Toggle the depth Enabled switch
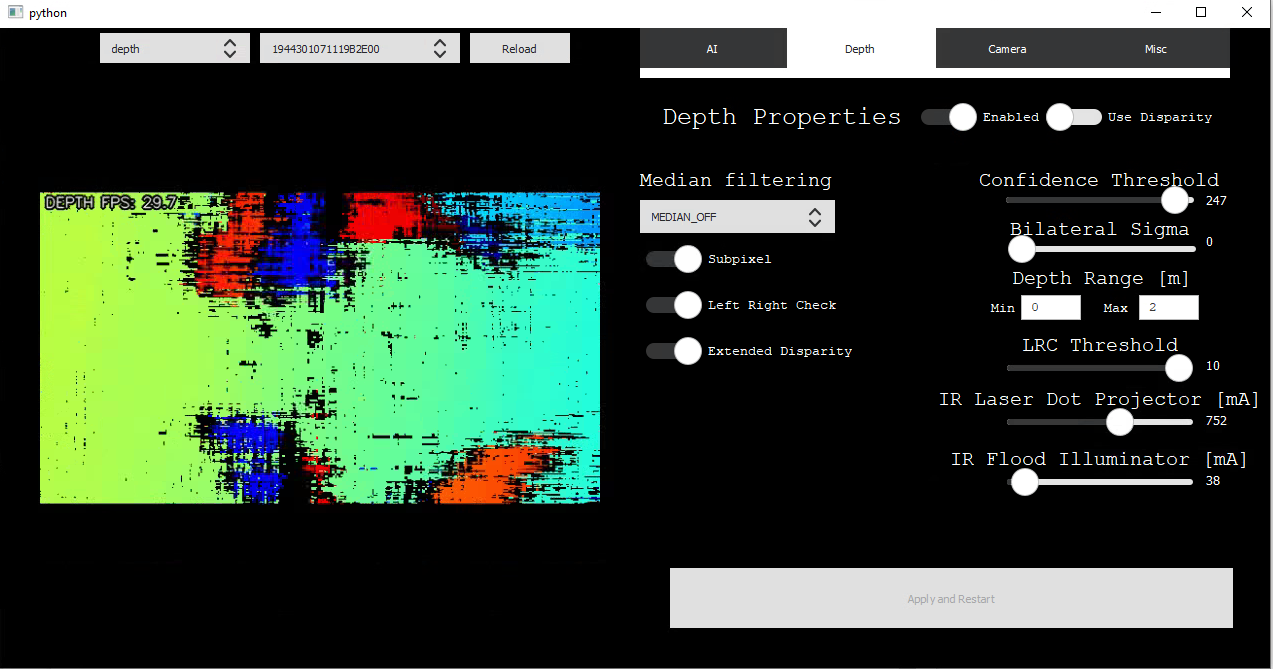The width and height of the screenshot is (1273, 669). click(x=949, y=117)
